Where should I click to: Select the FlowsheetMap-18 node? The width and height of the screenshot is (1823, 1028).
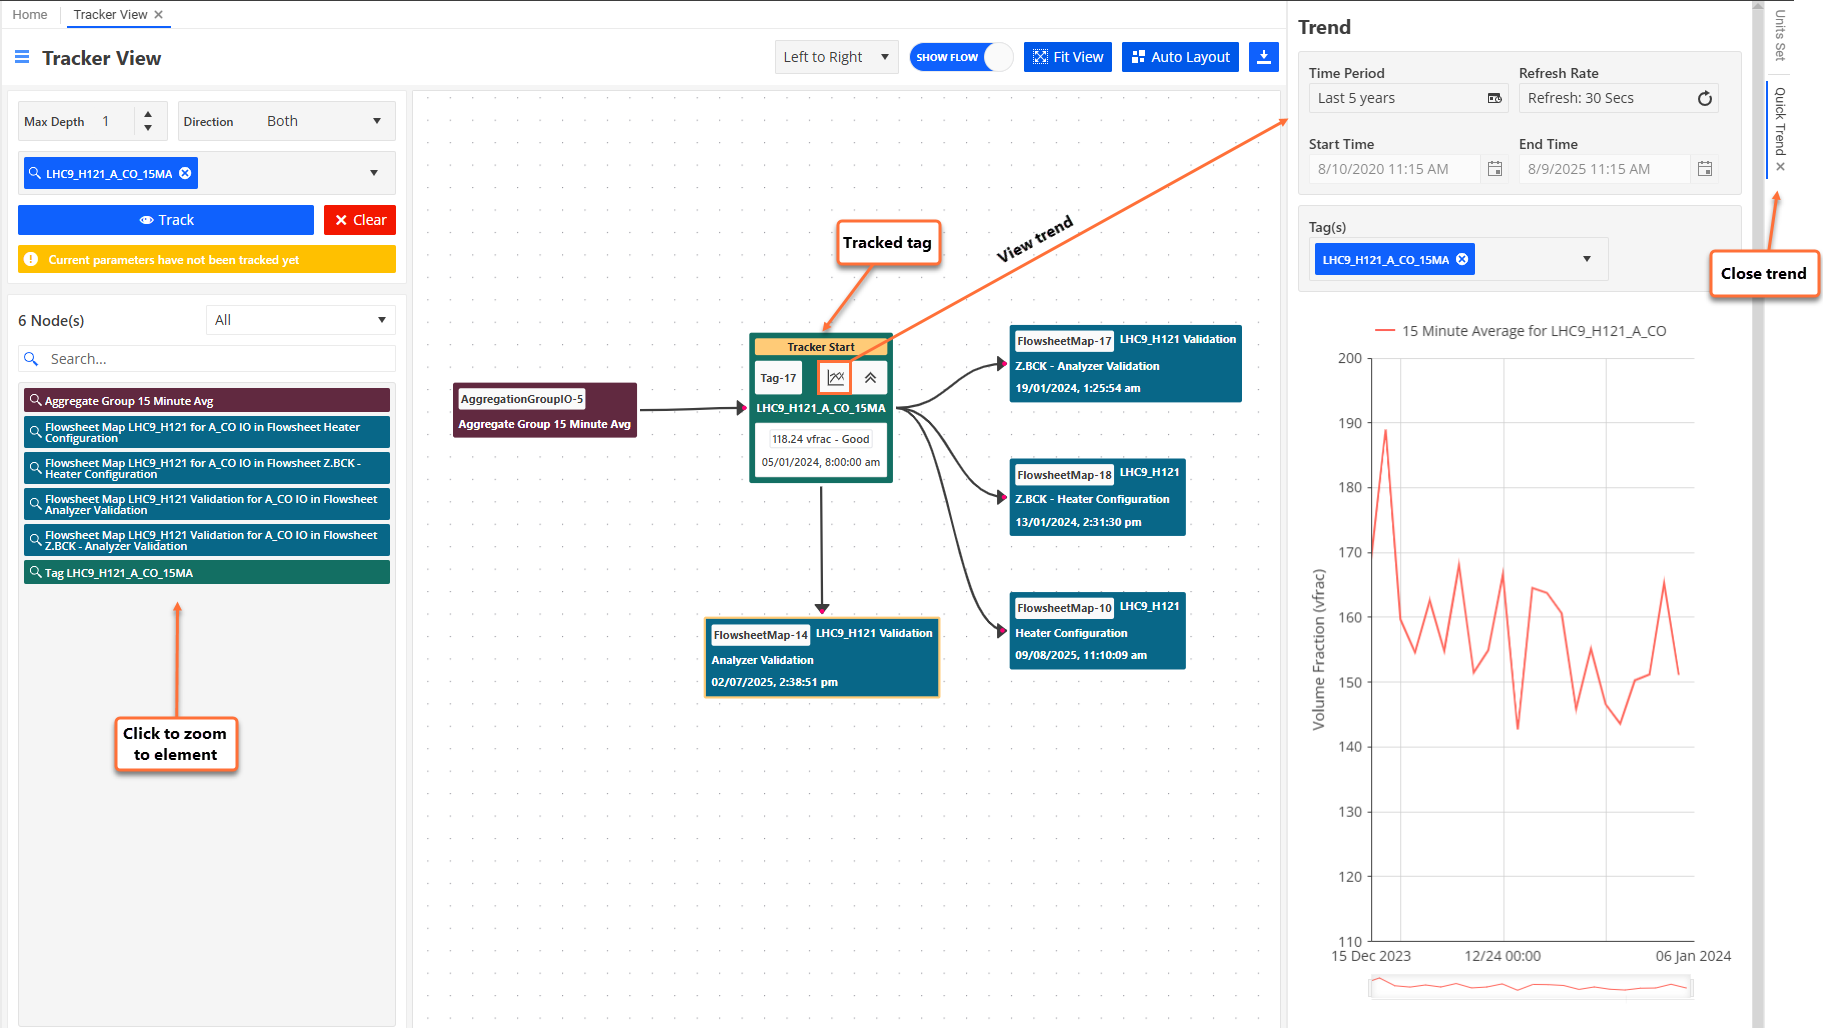click(x=1098, y=497)
